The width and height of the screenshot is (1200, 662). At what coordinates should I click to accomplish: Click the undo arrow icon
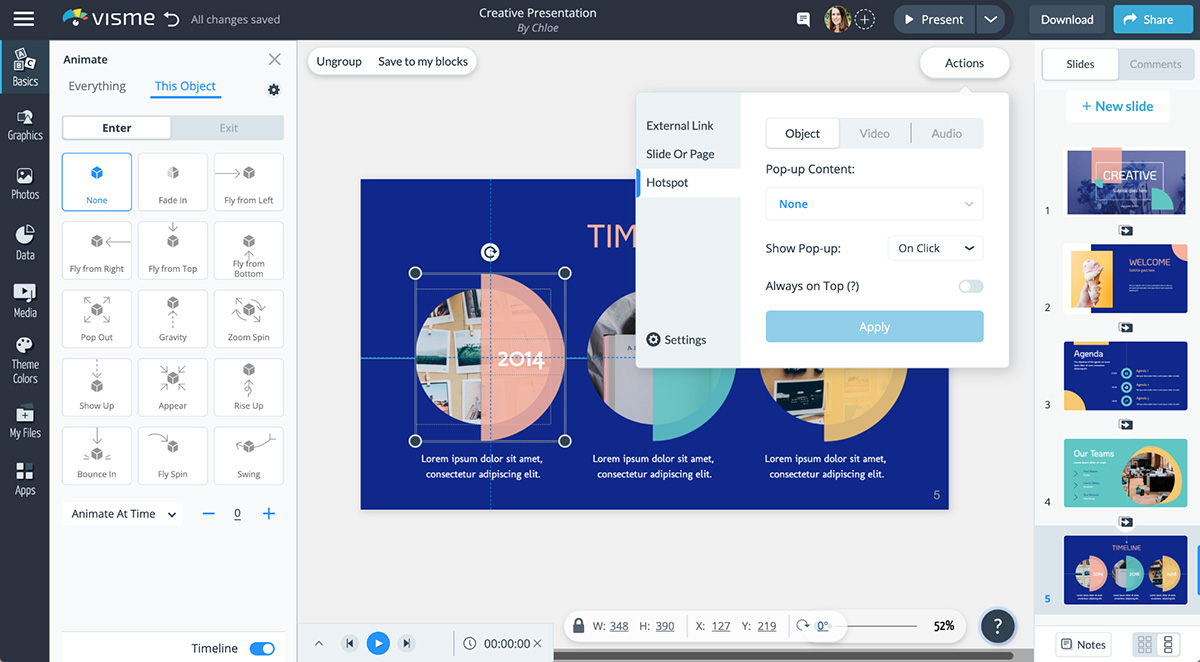pos(171,19)
